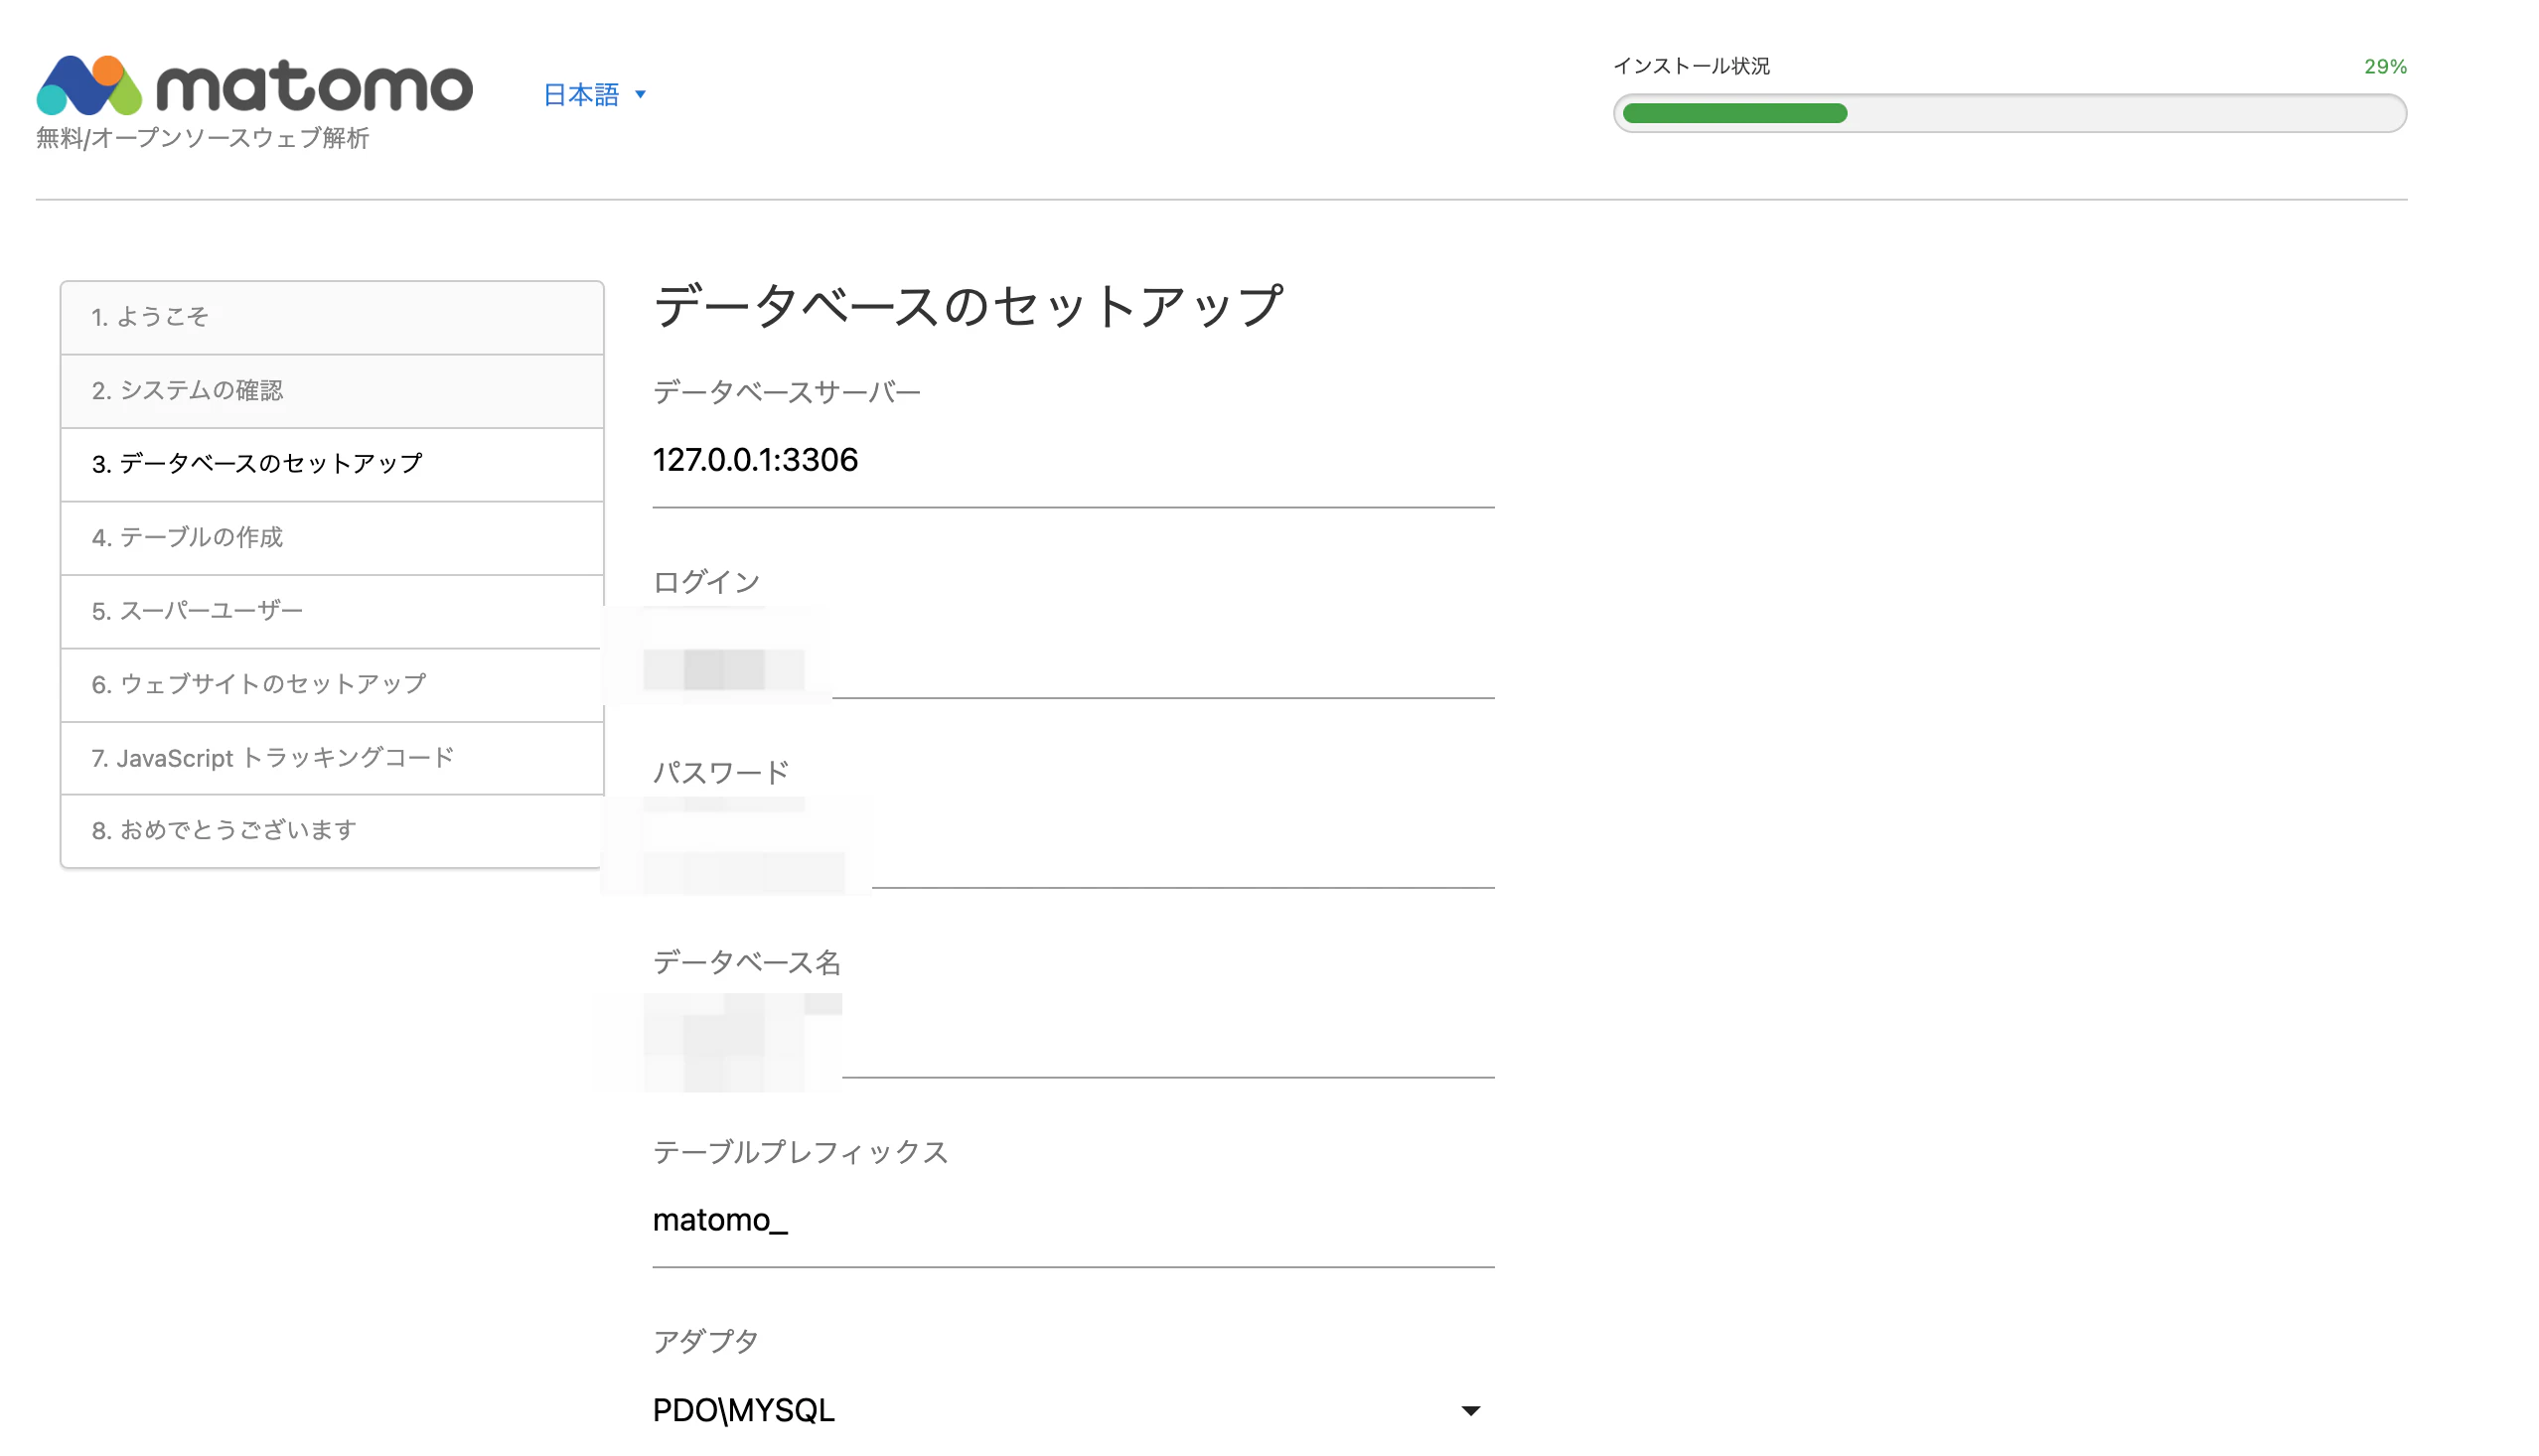The image size is (2539, 1456).
Task: Click the 29% install status text
Action: [2385, 66]
